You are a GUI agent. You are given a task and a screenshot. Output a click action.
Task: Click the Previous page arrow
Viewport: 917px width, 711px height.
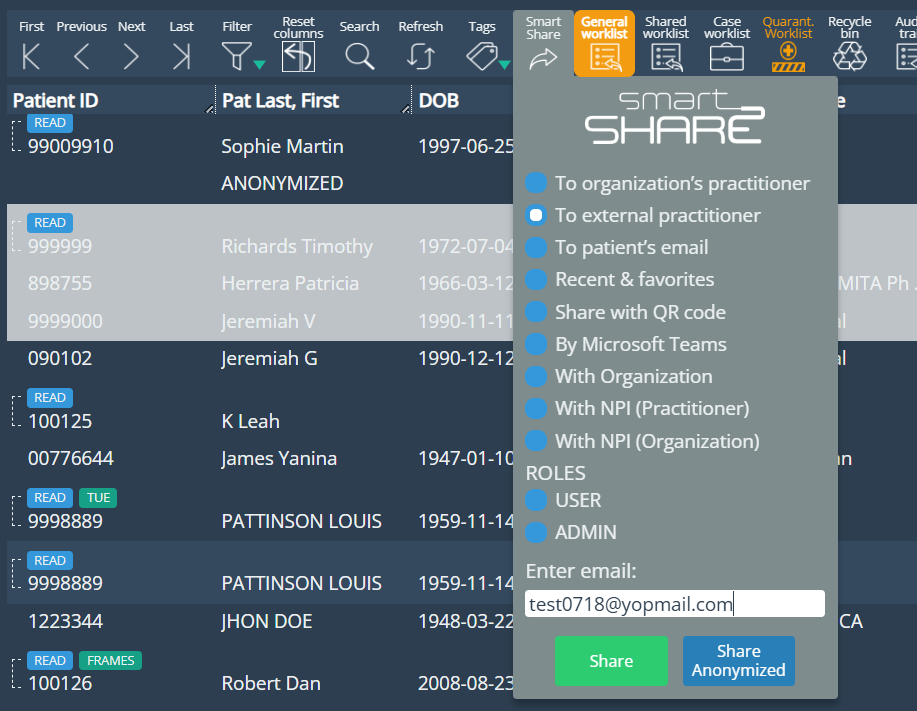click(81, 57)
